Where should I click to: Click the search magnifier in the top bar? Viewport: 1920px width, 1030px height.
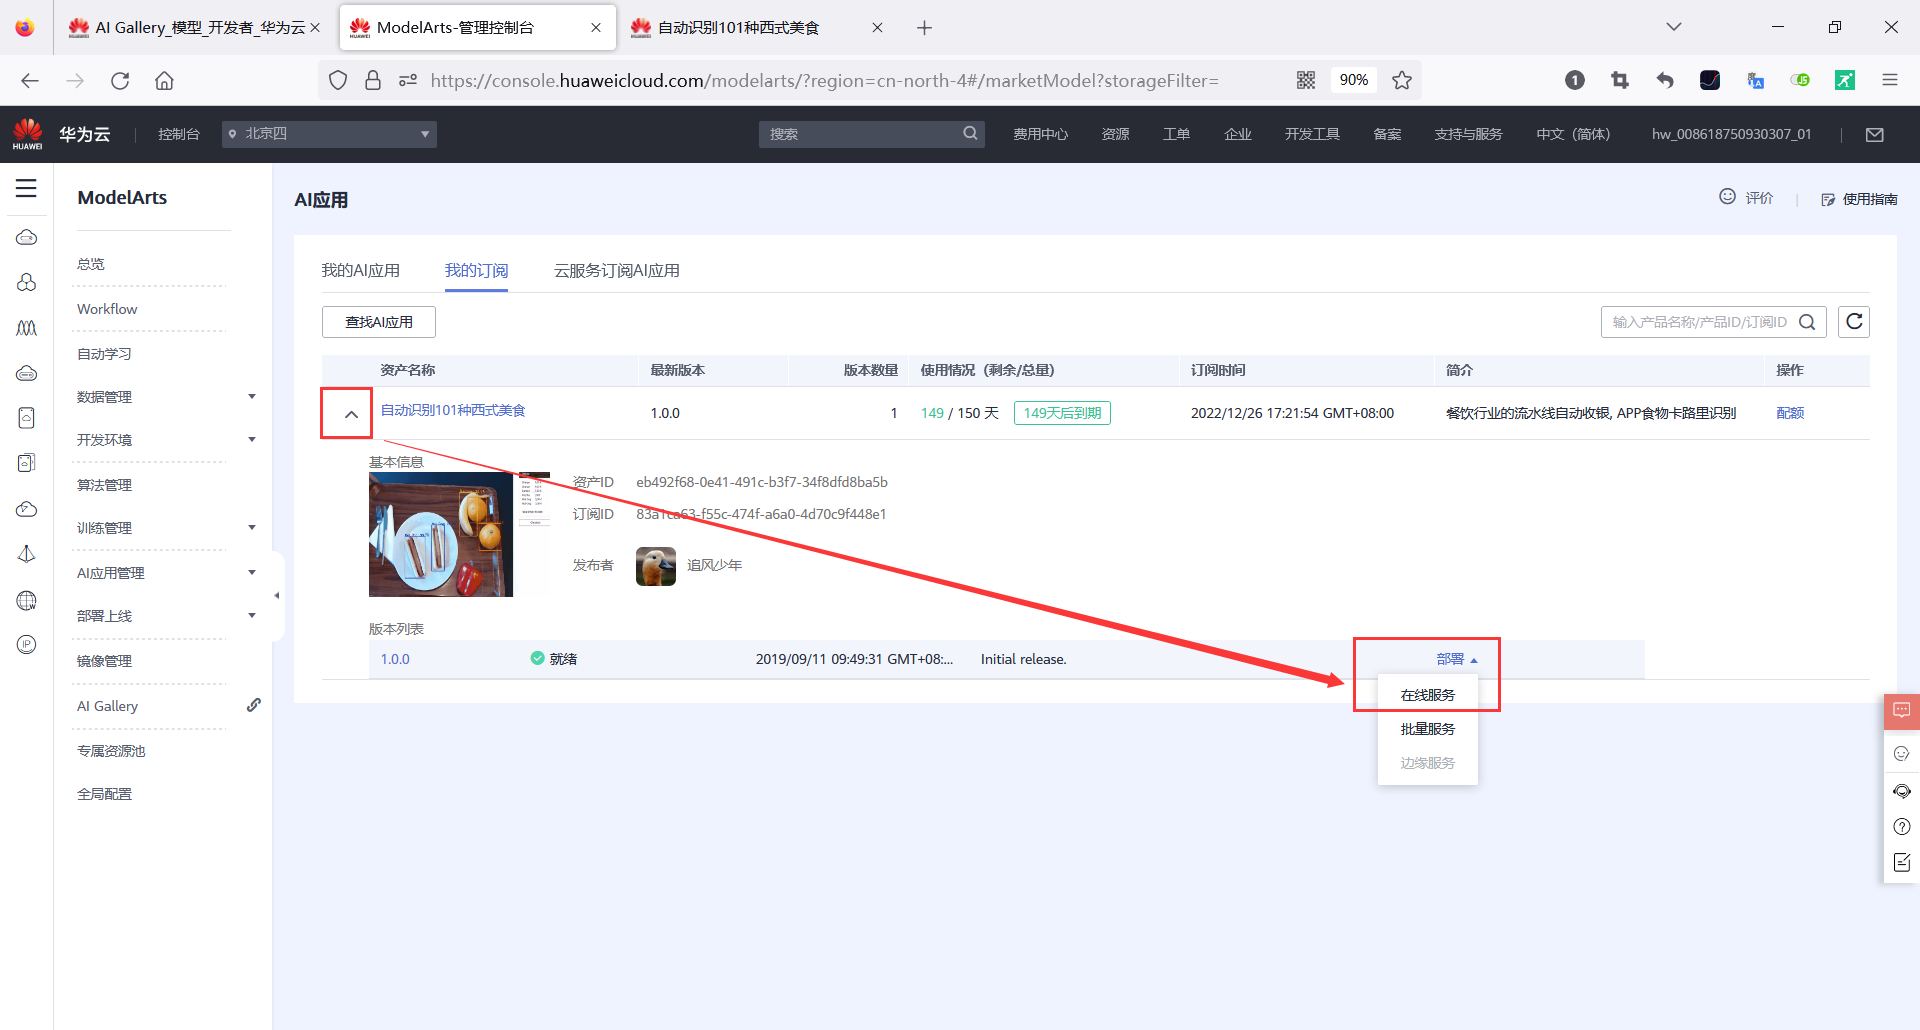(x=970, y=133)
